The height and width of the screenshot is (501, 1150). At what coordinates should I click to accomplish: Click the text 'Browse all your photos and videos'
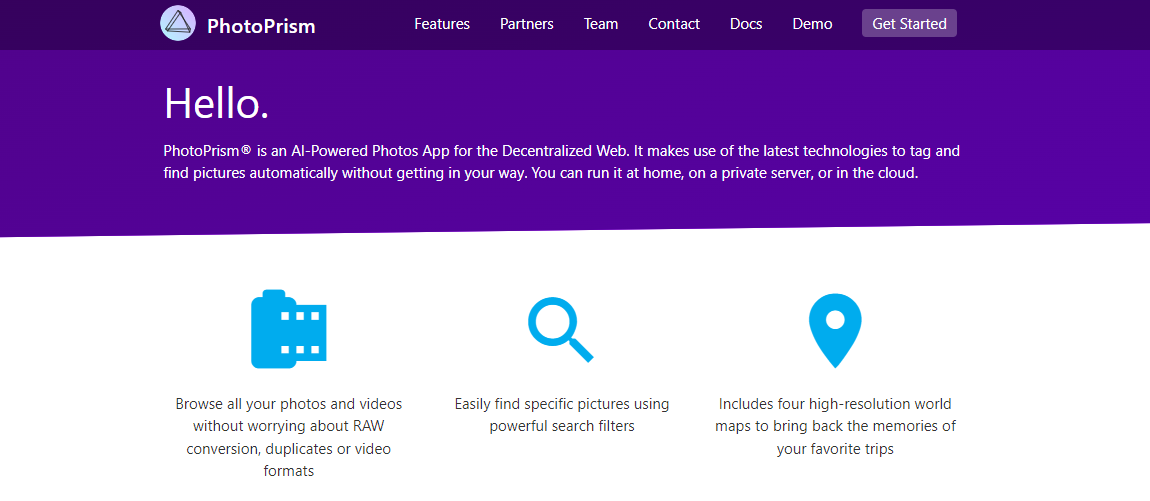coord(289,404)
